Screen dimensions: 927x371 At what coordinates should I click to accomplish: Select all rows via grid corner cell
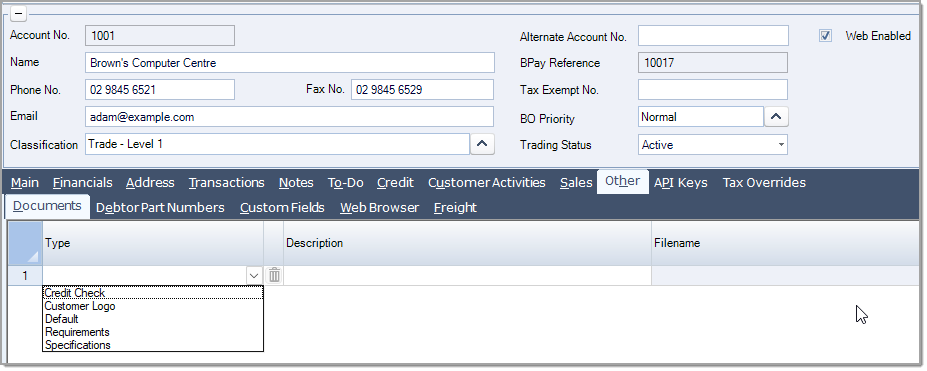[x=25, y=243]
